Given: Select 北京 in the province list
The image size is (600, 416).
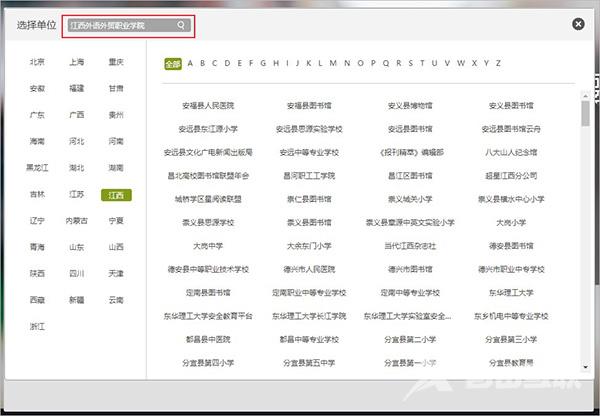Looking at the screenshot, I should [37, 62].
